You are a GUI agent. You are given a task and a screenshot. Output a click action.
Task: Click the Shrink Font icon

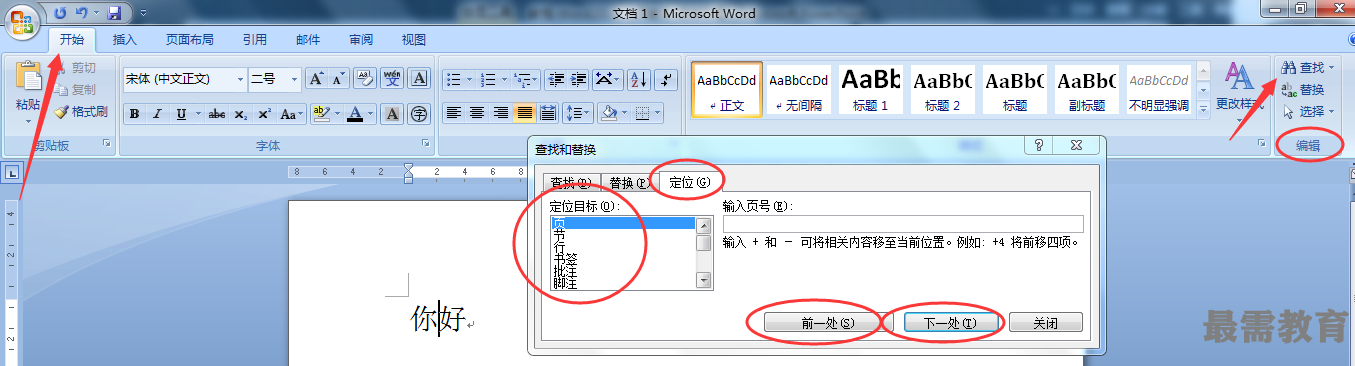pyautogui.click(x=338, y=79)
